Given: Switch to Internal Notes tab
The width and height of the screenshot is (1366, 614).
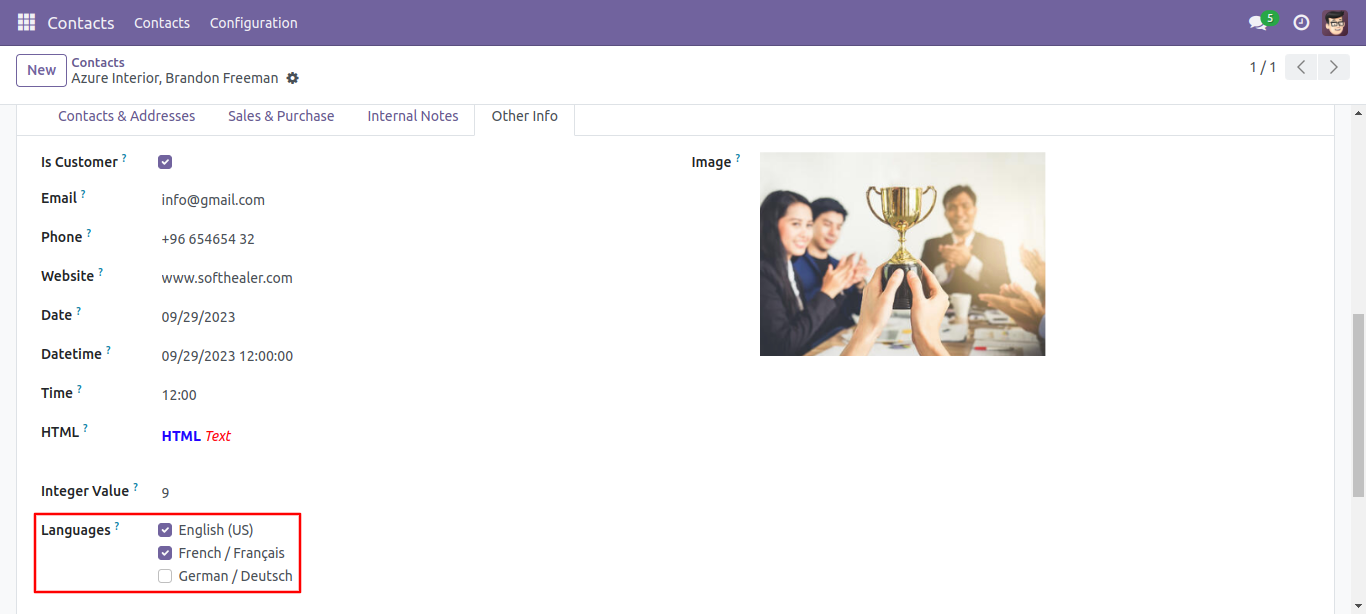Looking at the screenshot, I should [x=413, y=116].
